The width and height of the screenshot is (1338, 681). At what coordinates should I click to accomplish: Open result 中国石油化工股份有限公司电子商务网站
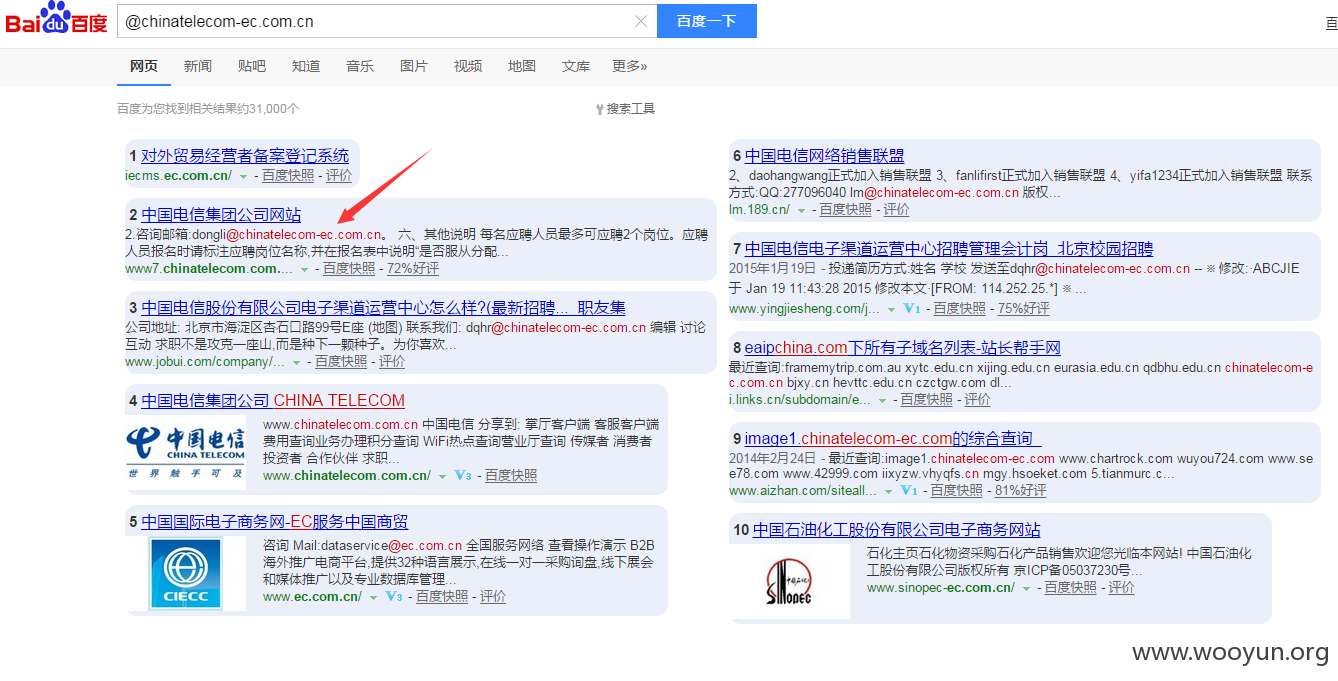coord(897,530)
